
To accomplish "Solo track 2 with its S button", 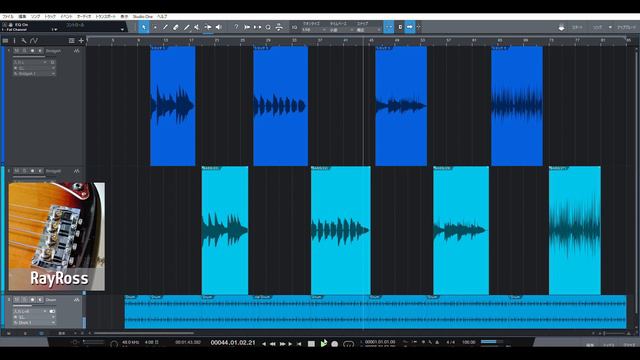I will pos(24,171).
